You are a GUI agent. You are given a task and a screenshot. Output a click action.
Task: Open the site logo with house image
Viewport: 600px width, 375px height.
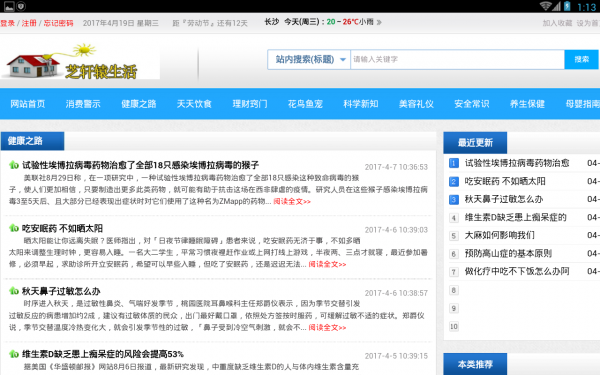(x=80, y=61)
